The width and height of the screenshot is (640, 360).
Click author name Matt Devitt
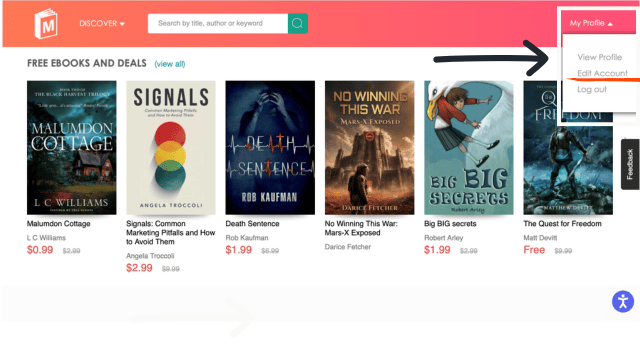pos(540,238)
